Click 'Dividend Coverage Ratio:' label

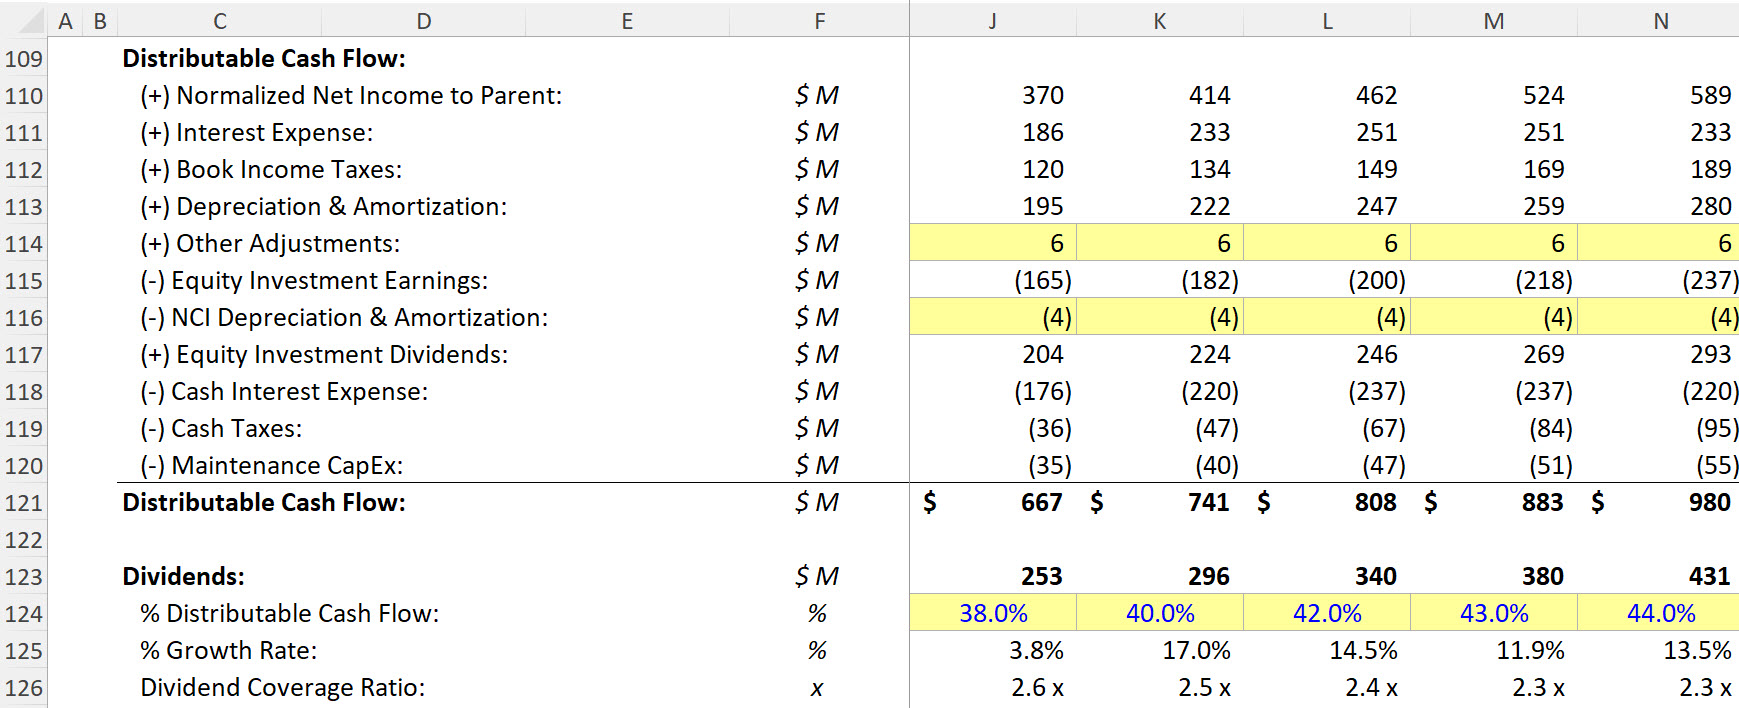283,688
